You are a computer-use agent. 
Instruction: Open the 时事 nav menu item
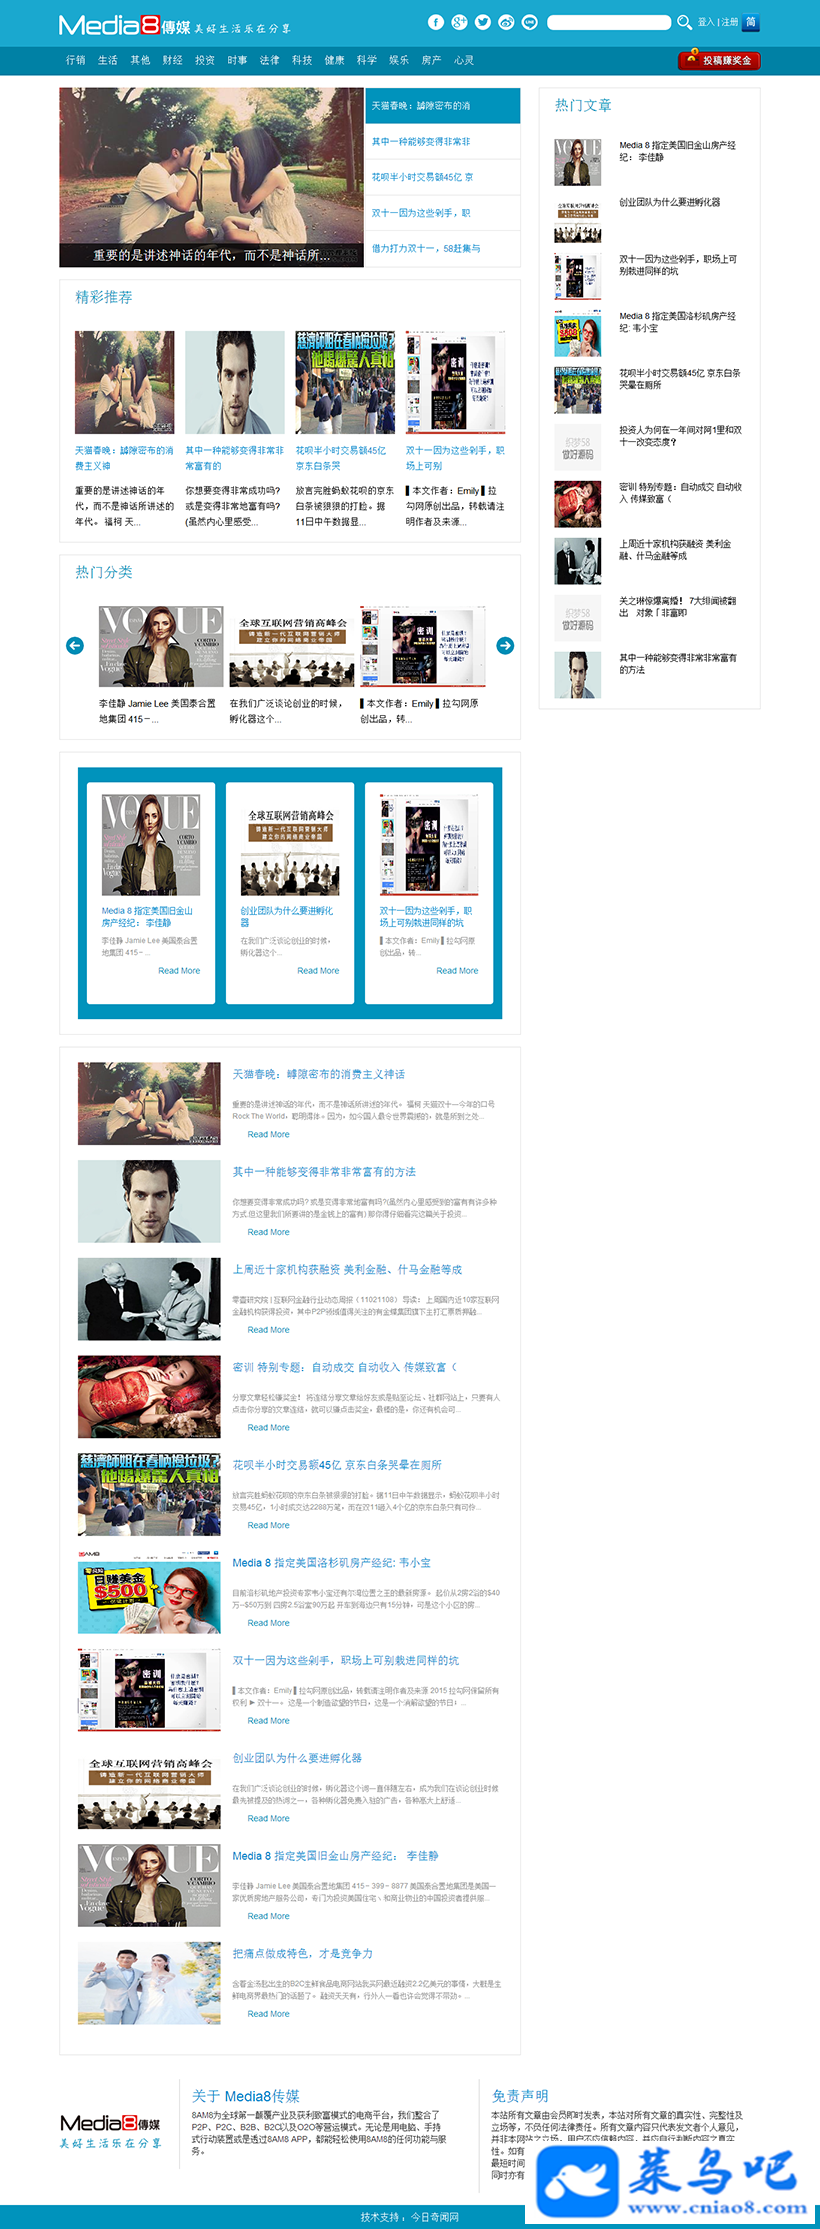click(x=237, y=60)
